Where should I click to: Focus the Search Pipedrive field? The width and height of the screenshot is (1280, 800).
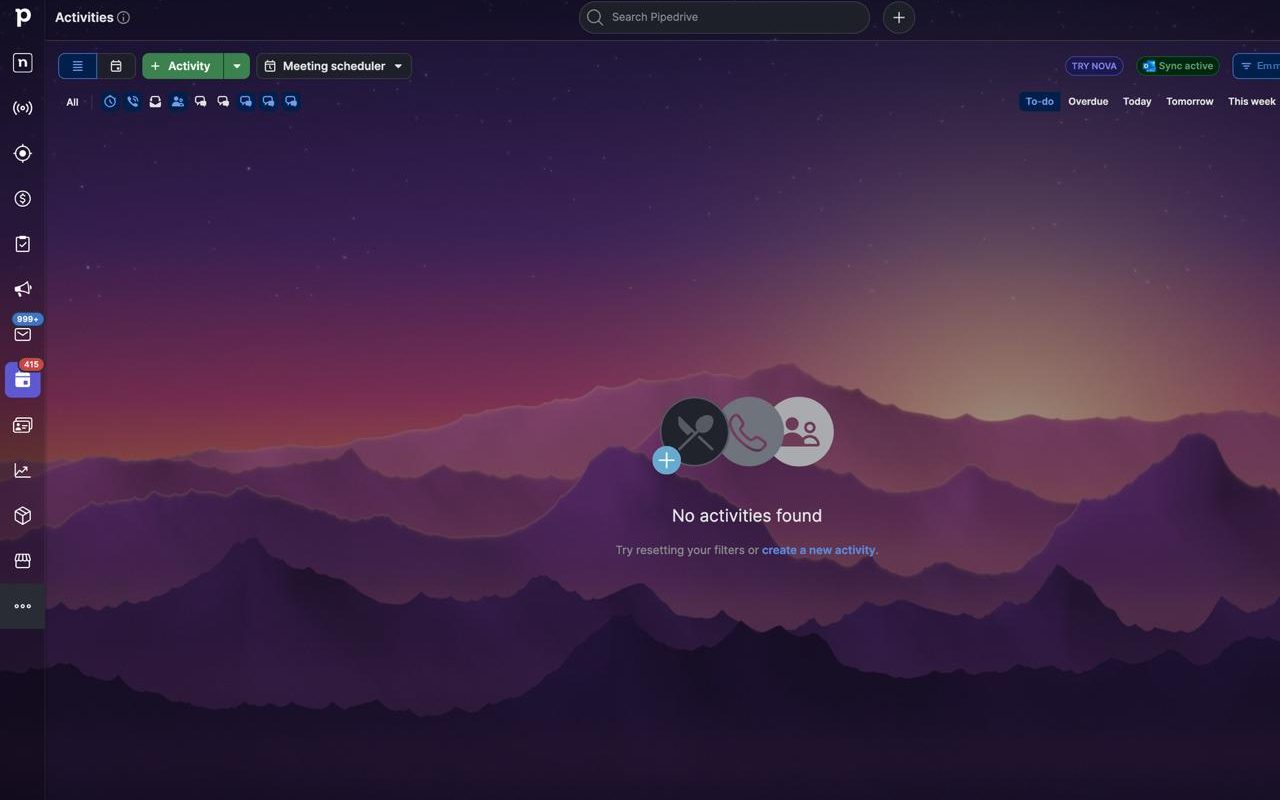pos(724,17)
